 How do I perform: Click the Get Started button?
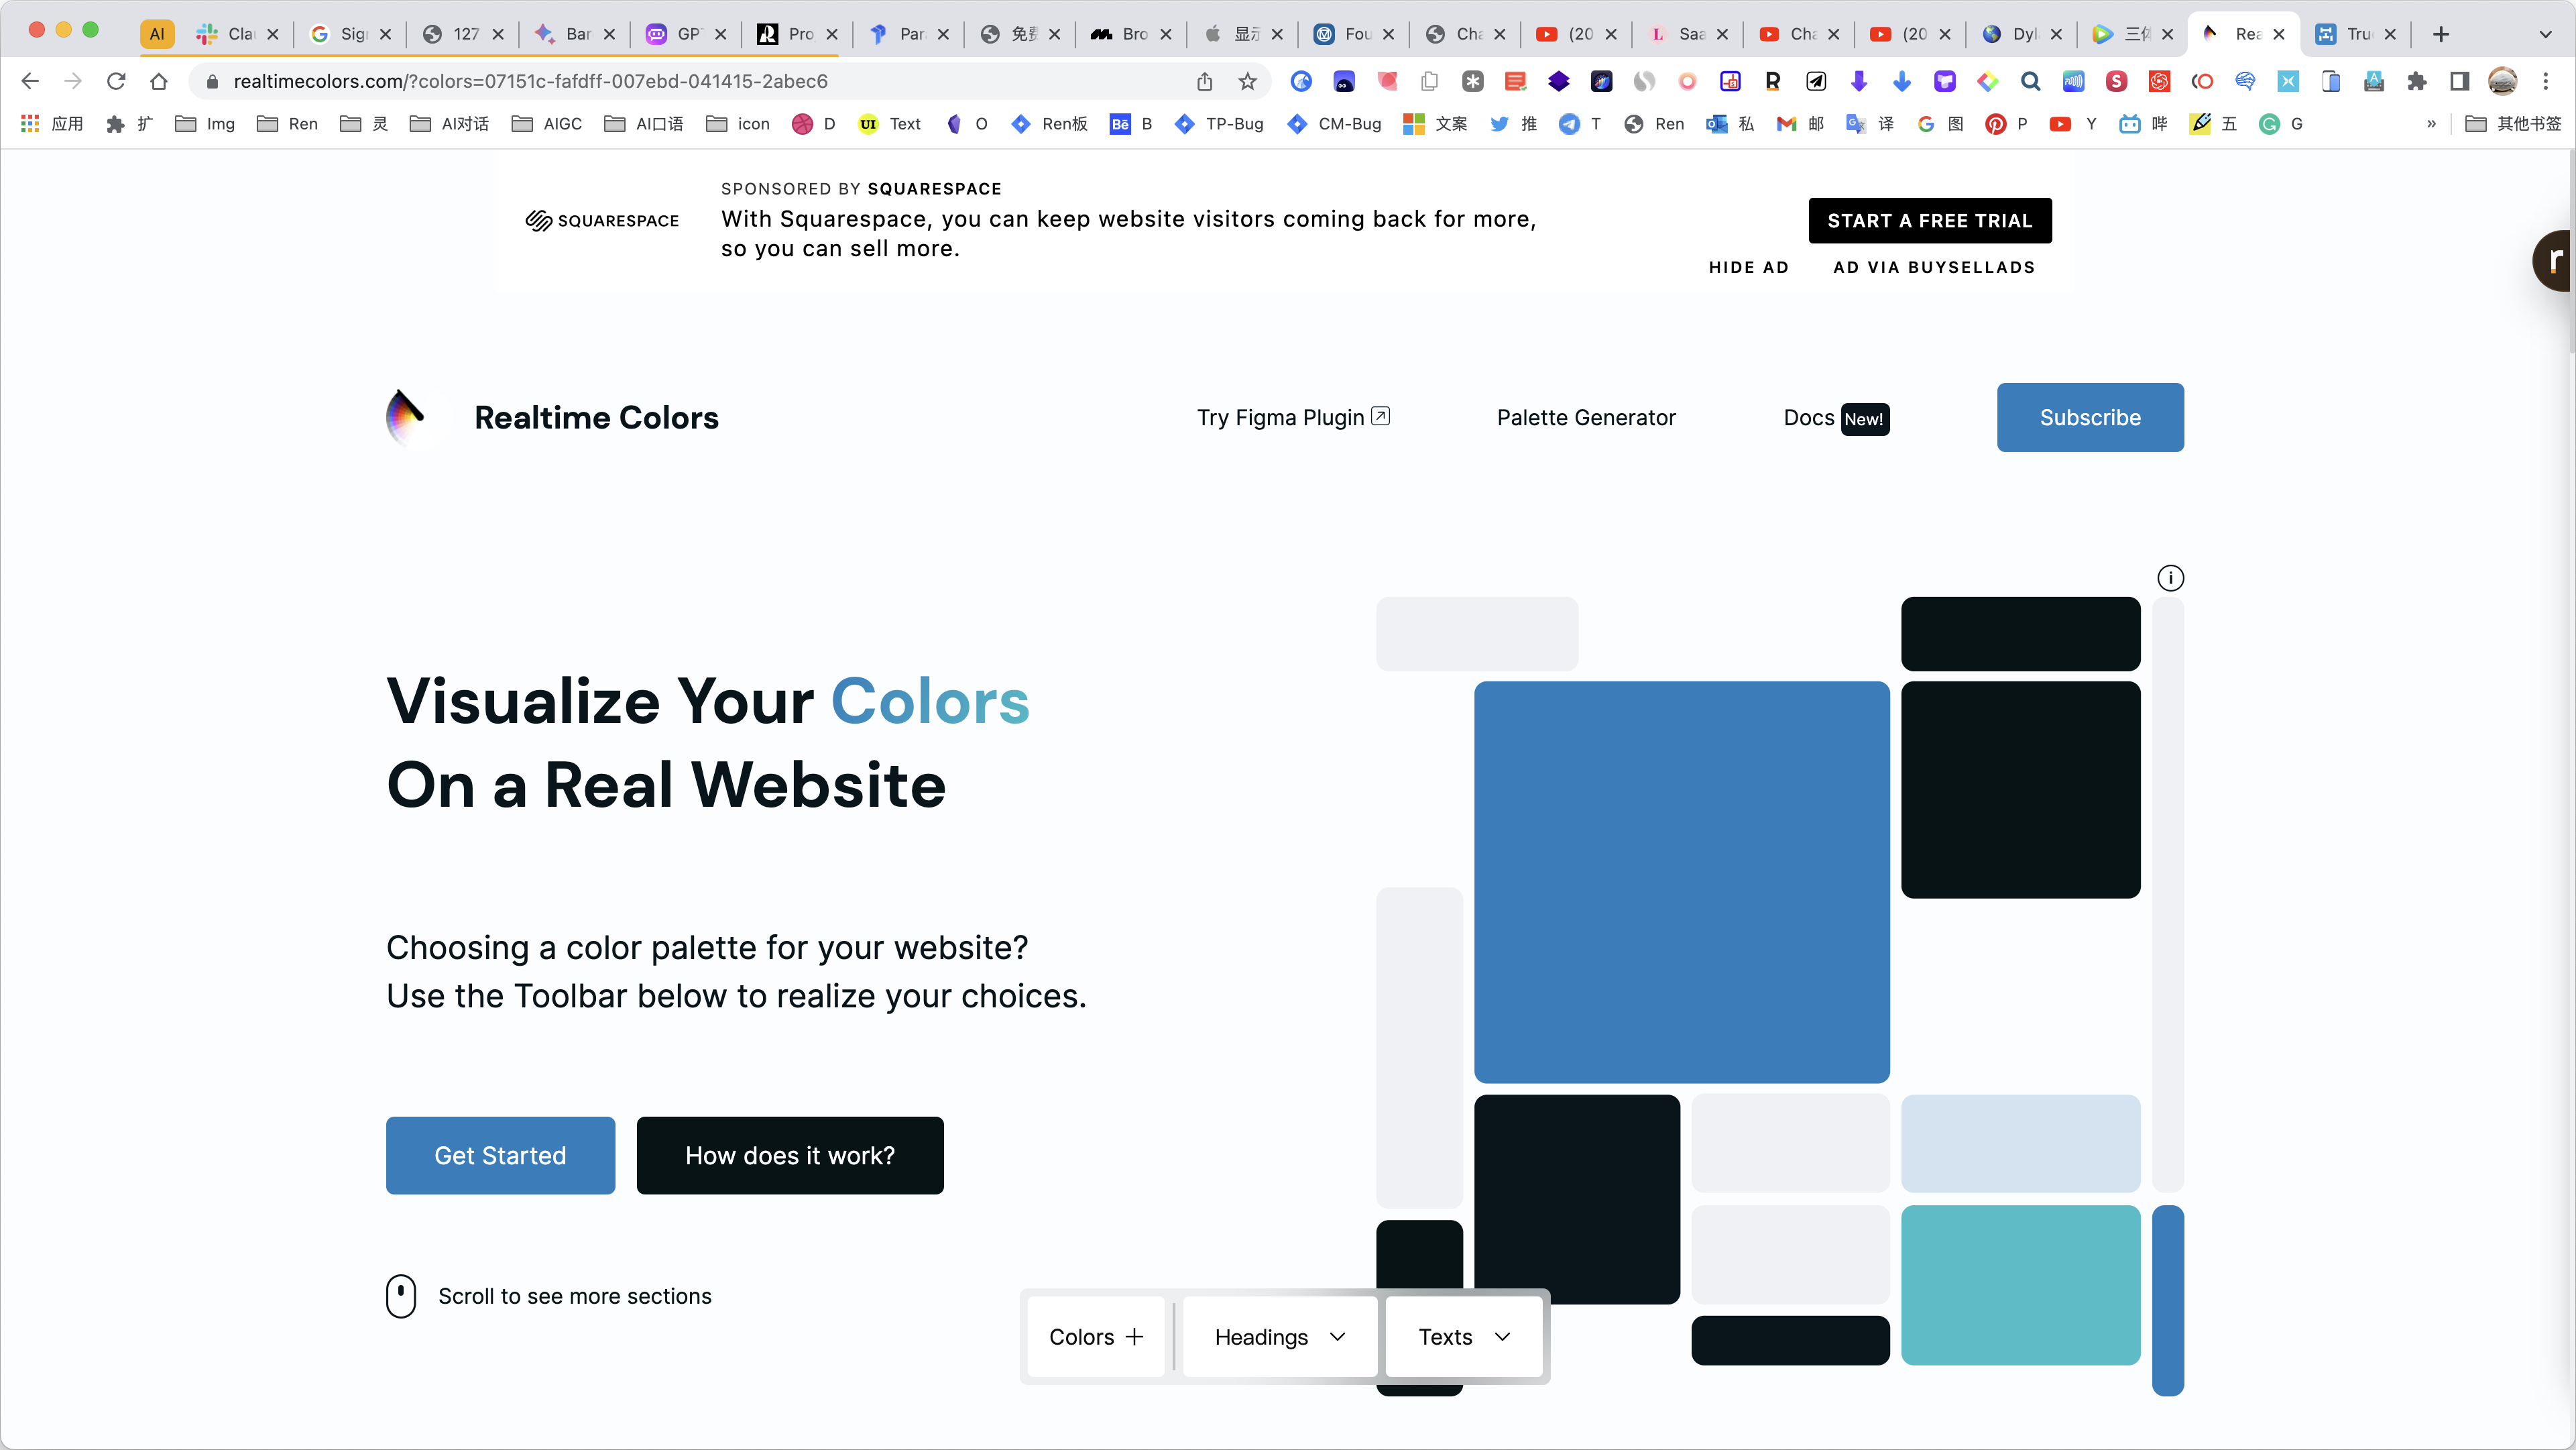coord(500,1155)
